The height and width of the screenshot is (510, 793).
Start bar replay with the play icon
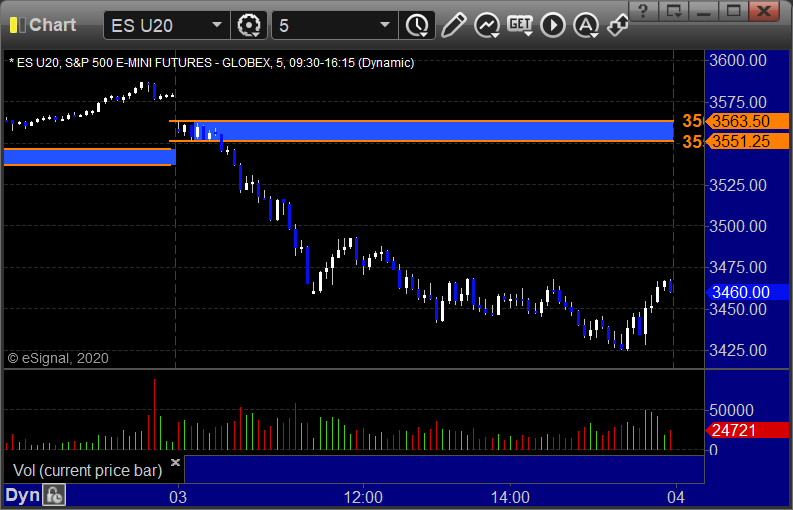click(553, 25)
